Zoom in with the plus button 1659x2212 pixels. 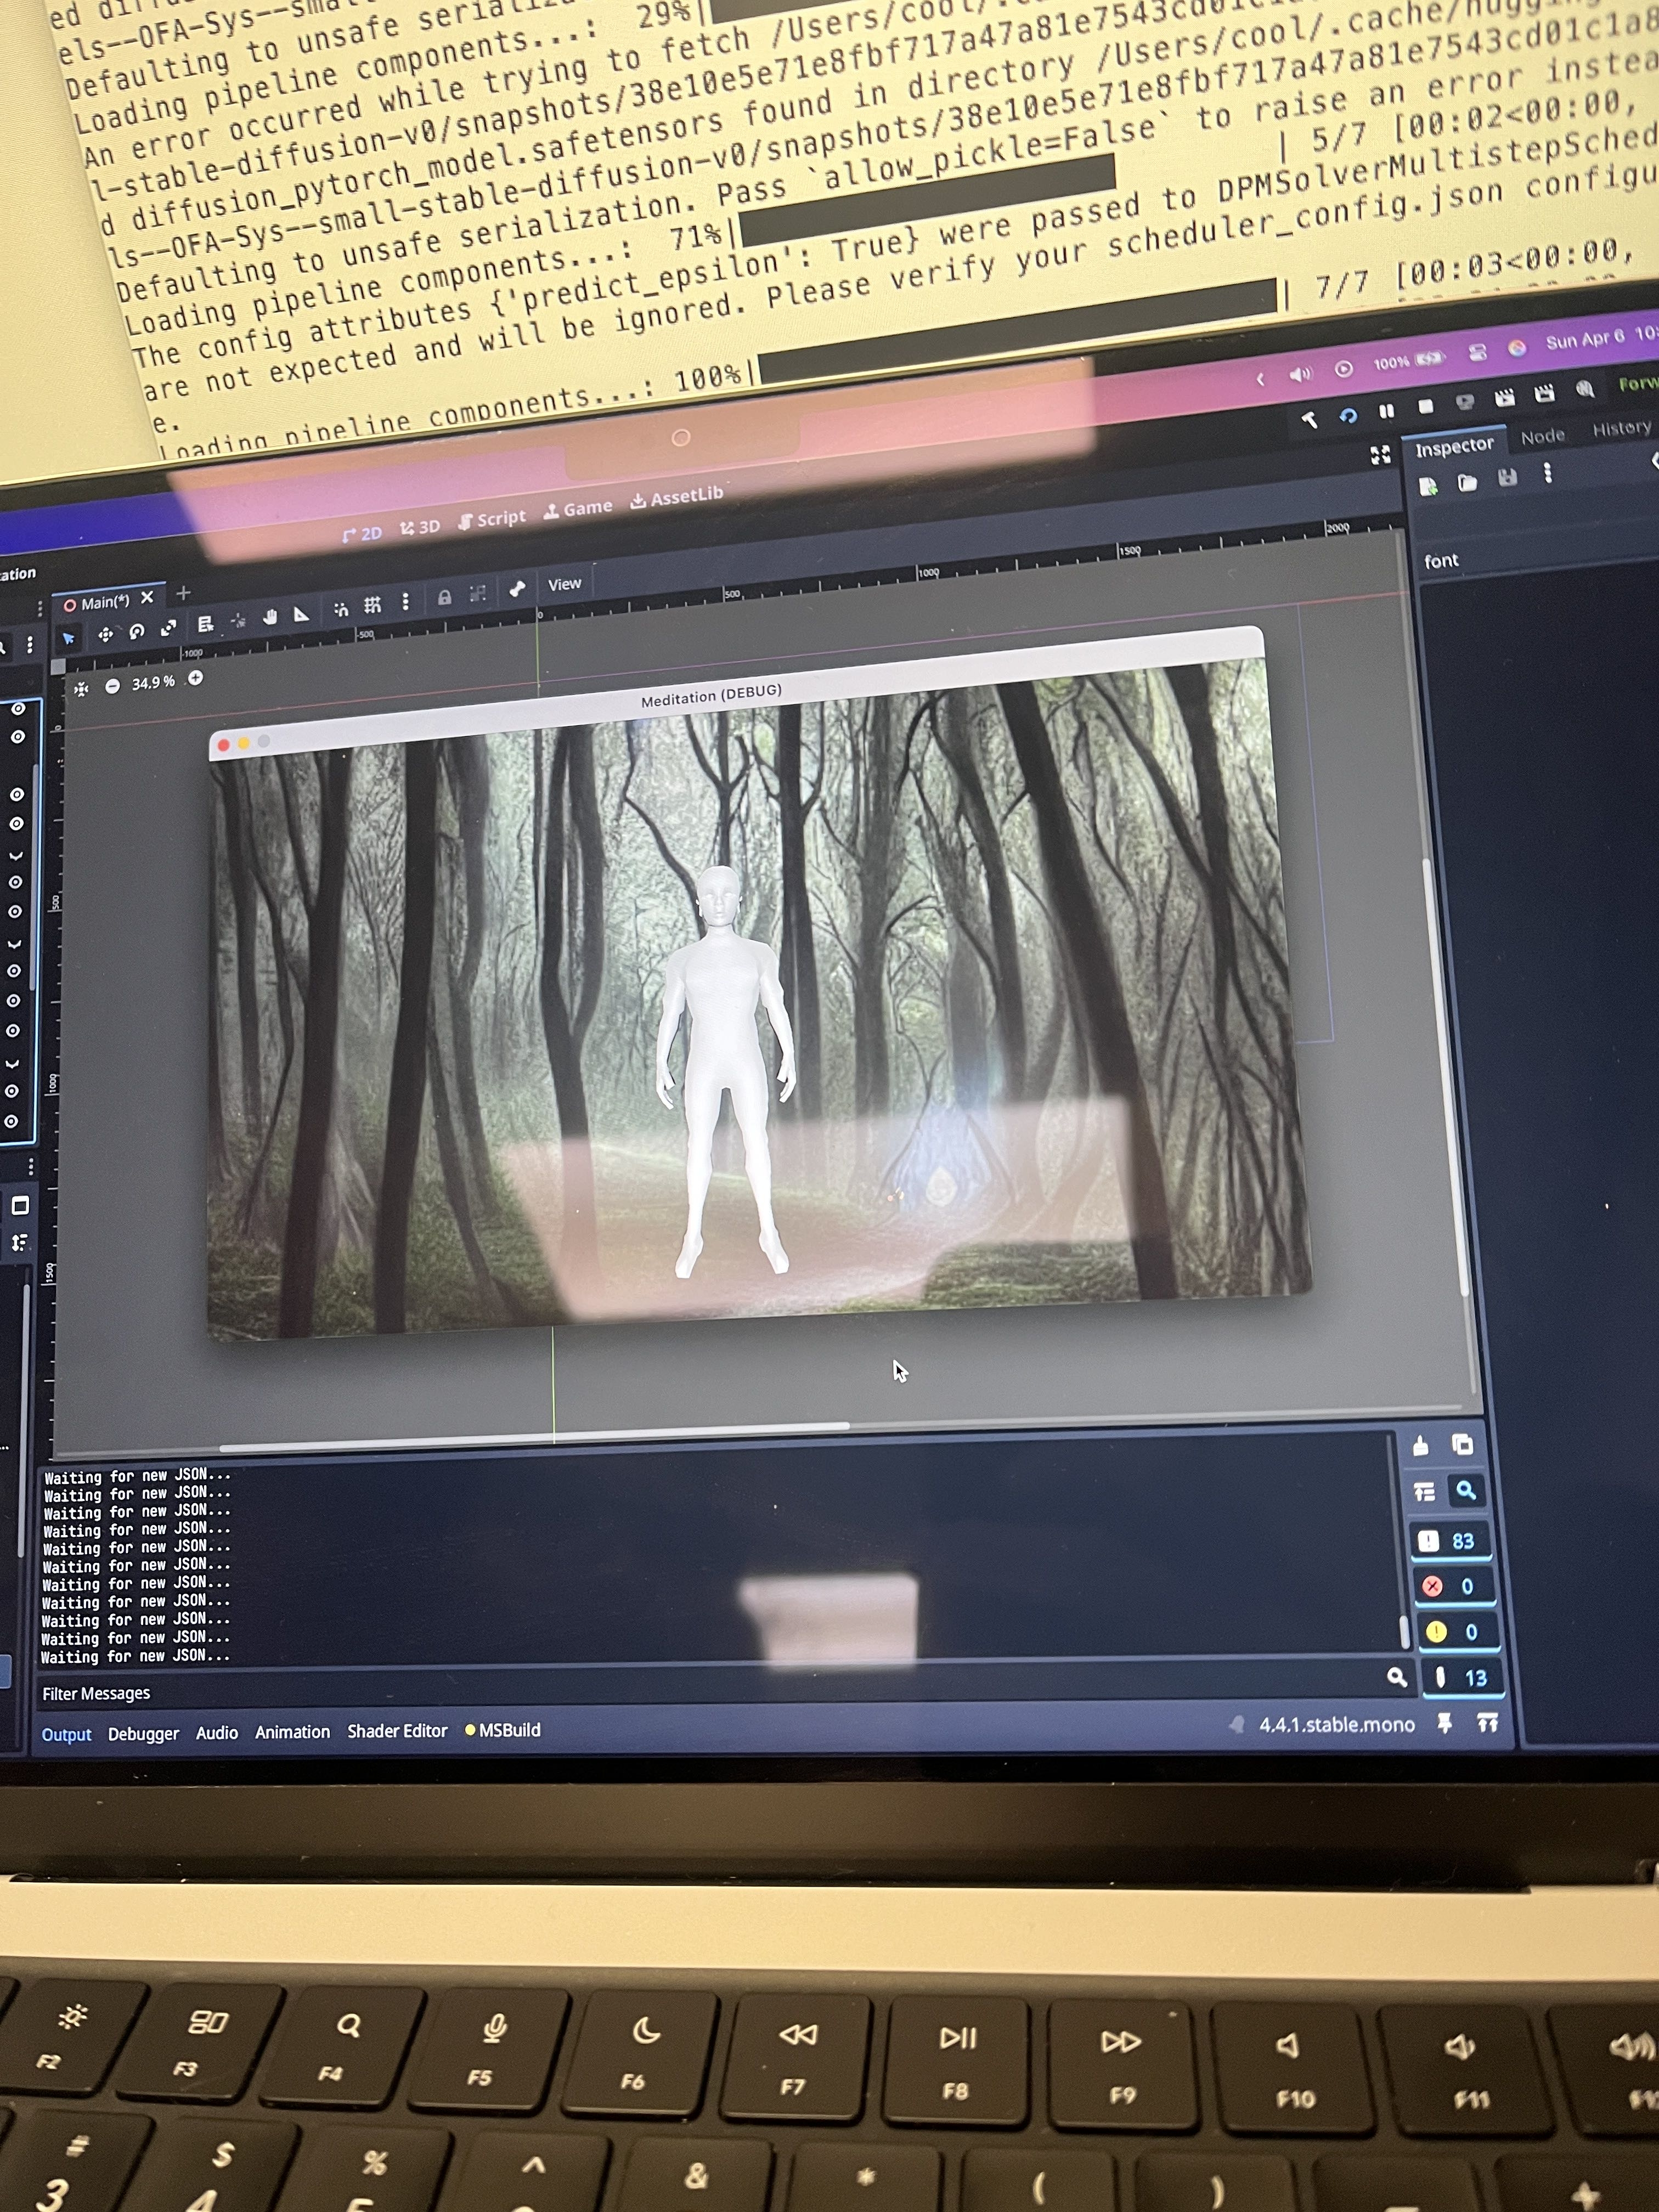coord(196,679)
